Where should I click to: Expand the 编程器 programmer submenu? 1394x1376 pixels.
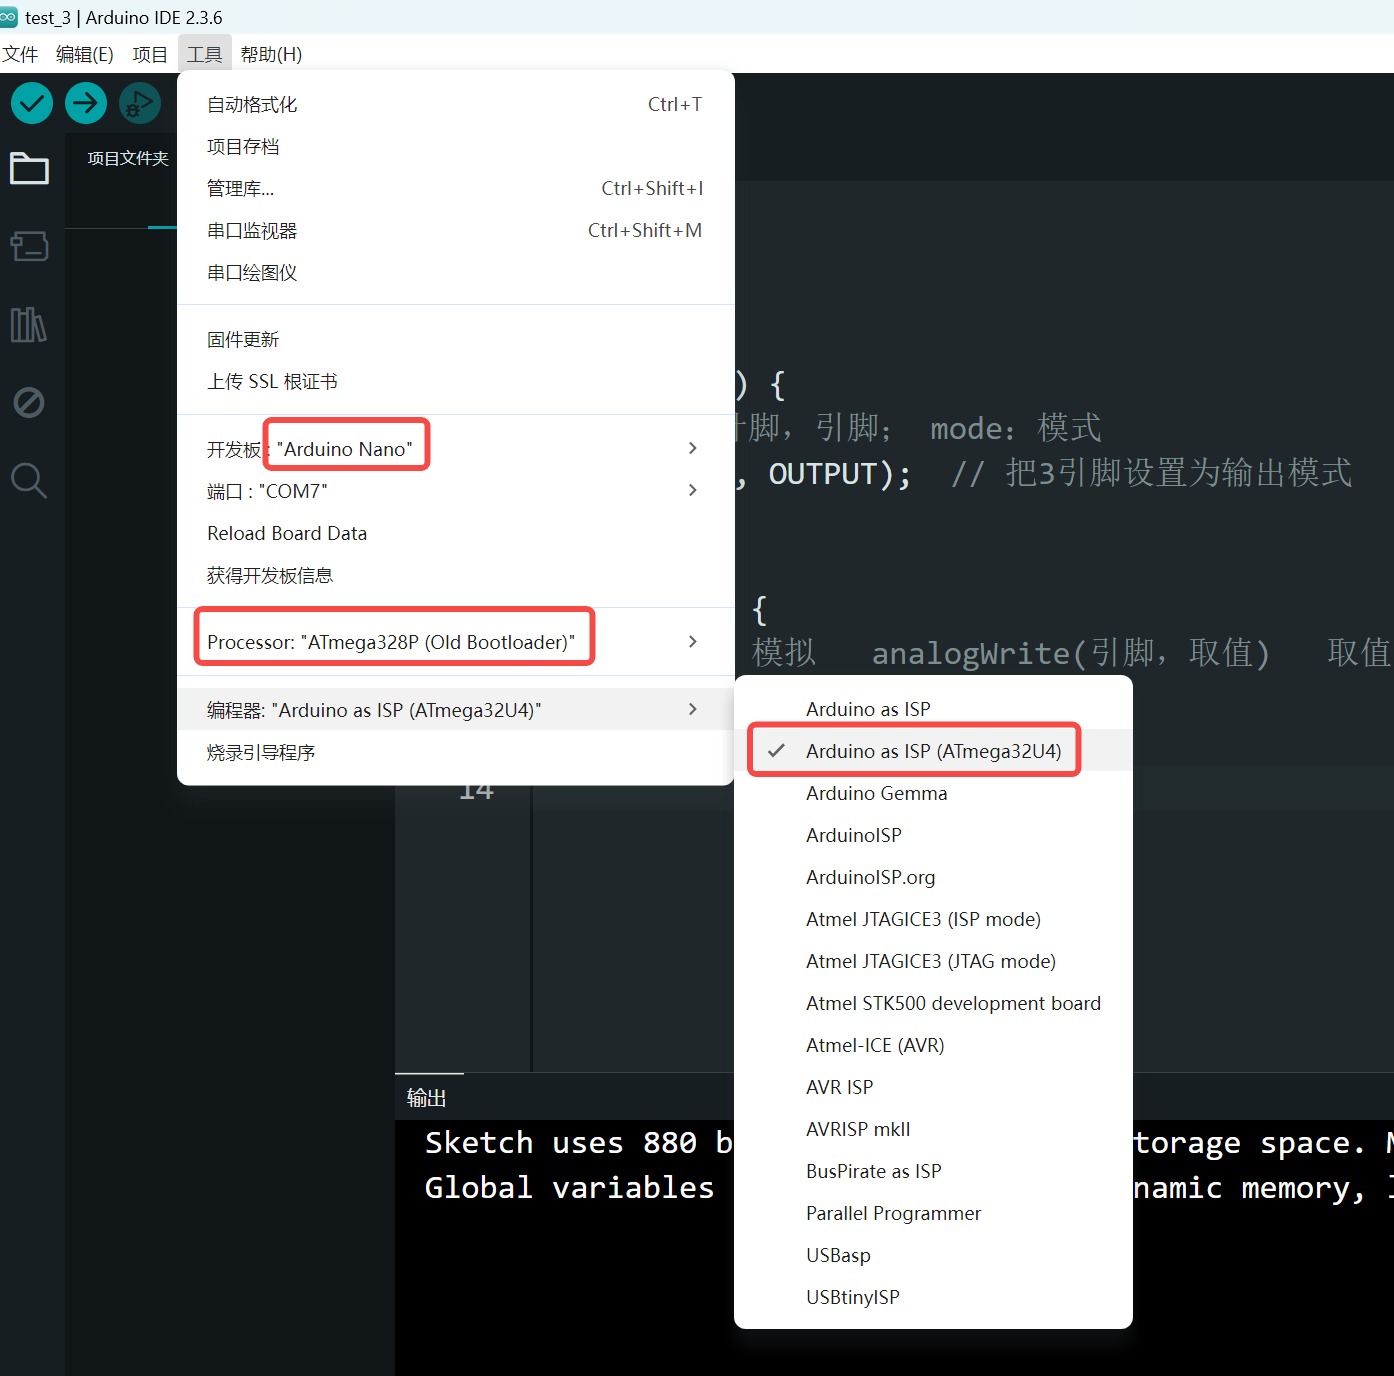pos(455,709)
